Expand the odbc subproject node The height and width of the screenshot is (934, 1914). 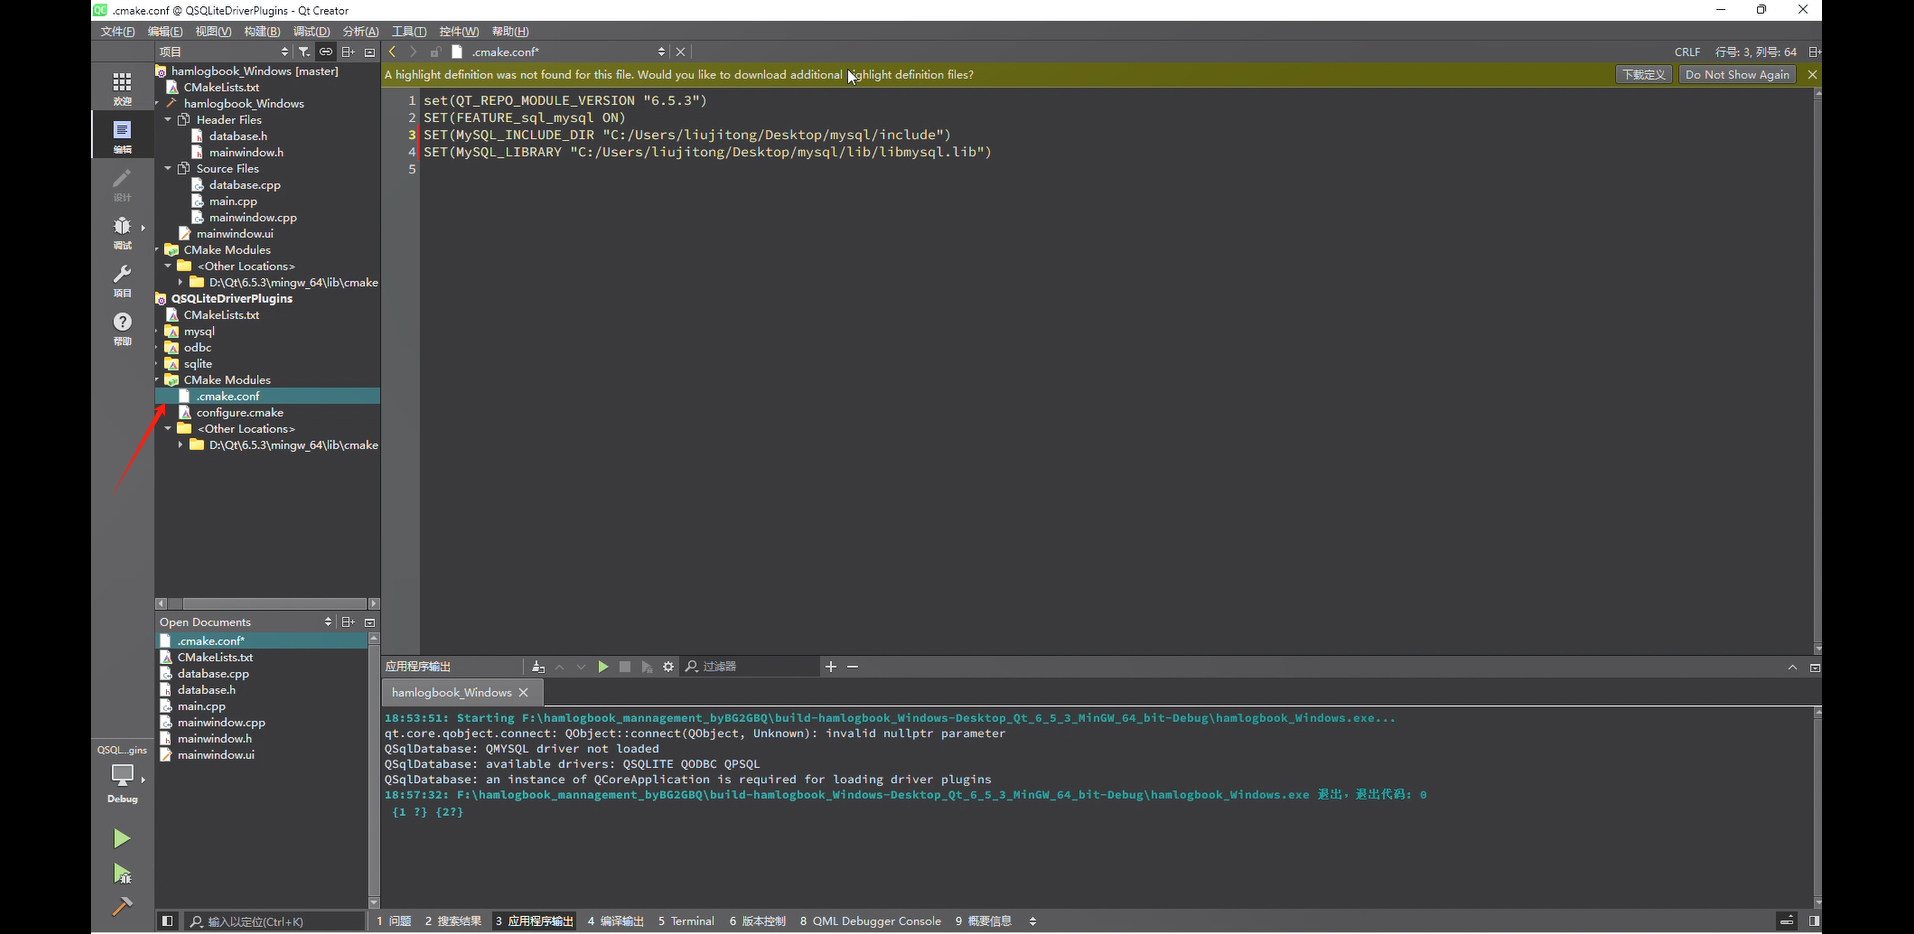[x=158, y=347]
